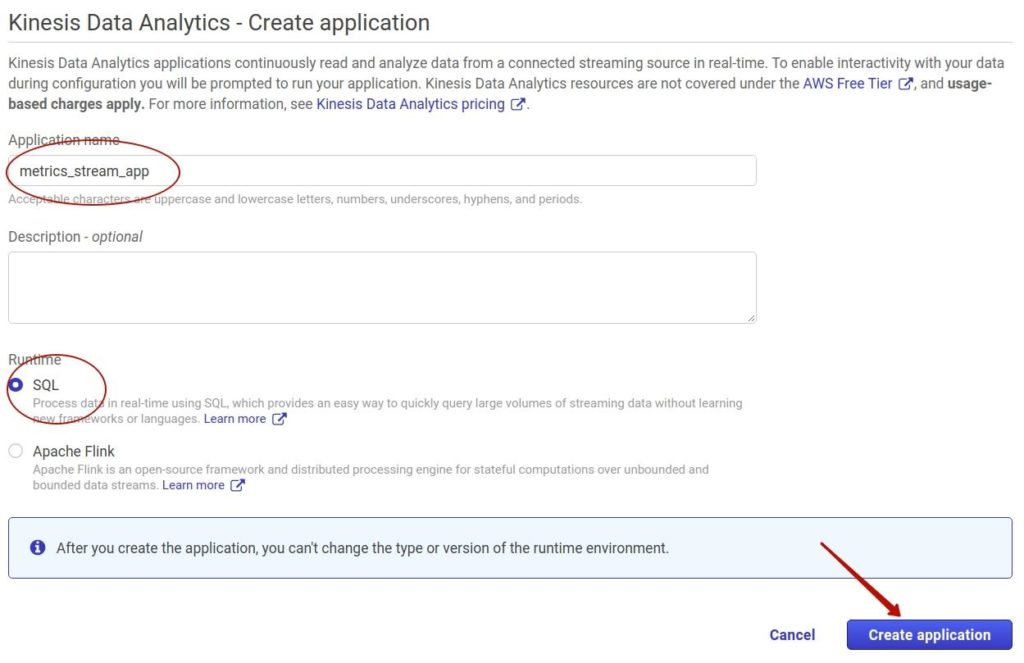Click the Create application button
1024x663 pixels.
[929, 634]
